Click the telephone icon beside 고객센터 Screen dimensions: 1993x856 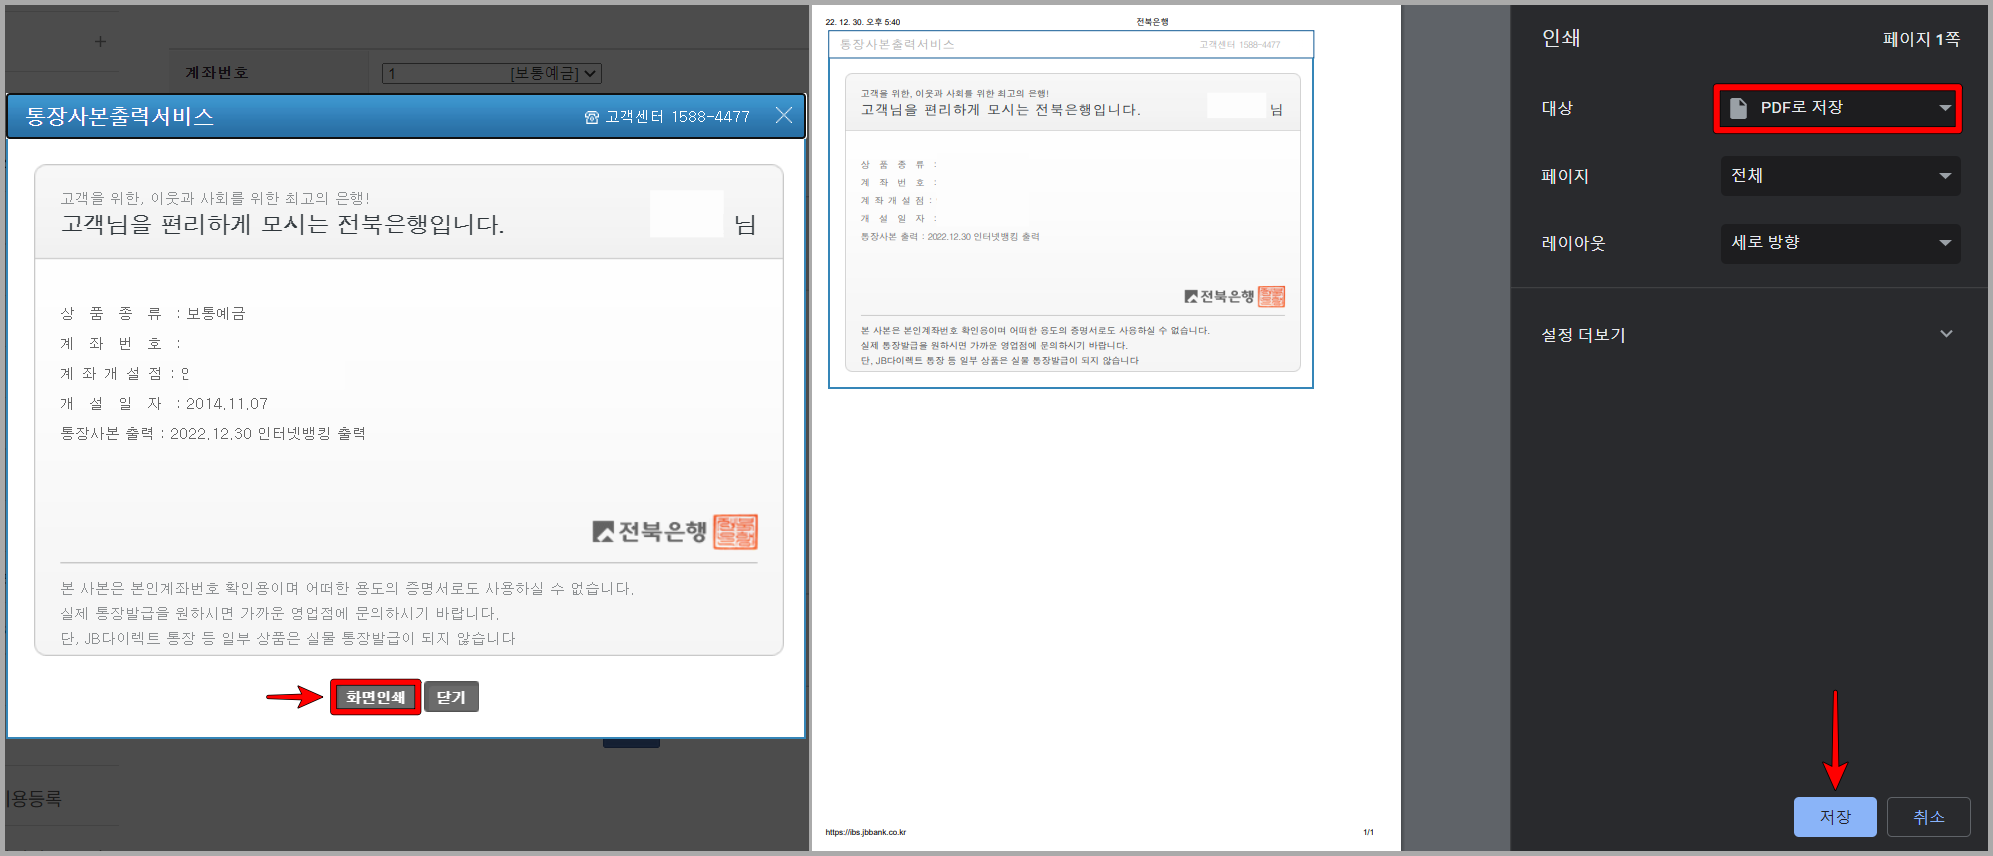[591, 117]
